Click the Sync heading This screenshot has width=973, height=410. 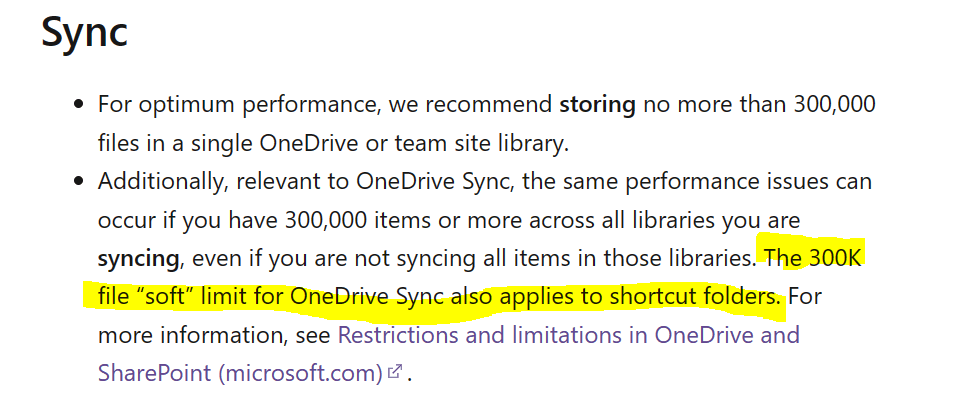click(x=84, y=32)
